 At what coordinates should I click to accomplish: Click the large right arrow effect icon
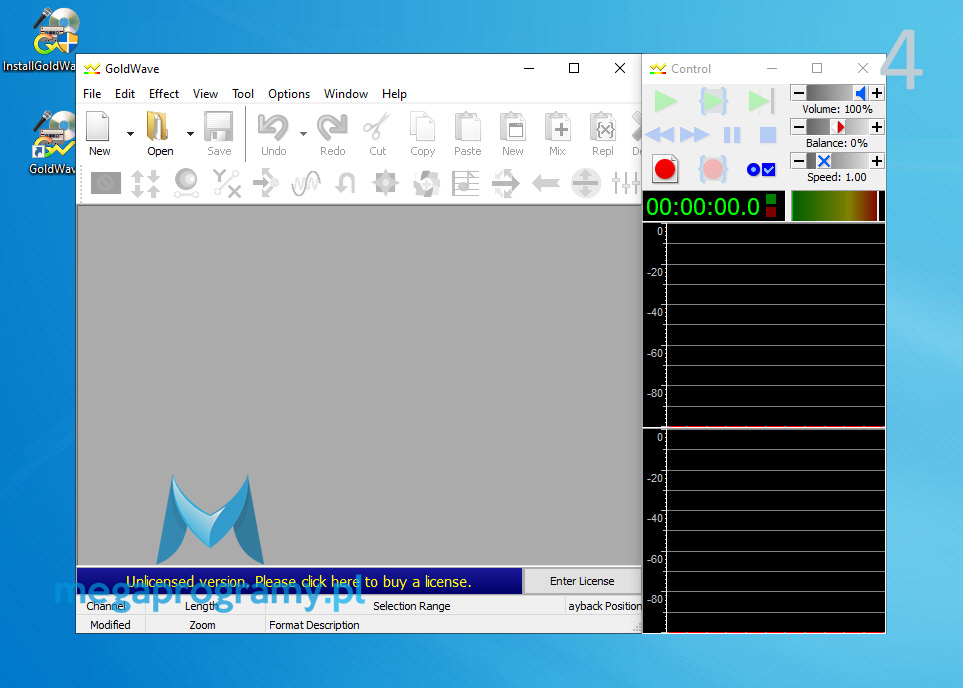click(505, 183)
